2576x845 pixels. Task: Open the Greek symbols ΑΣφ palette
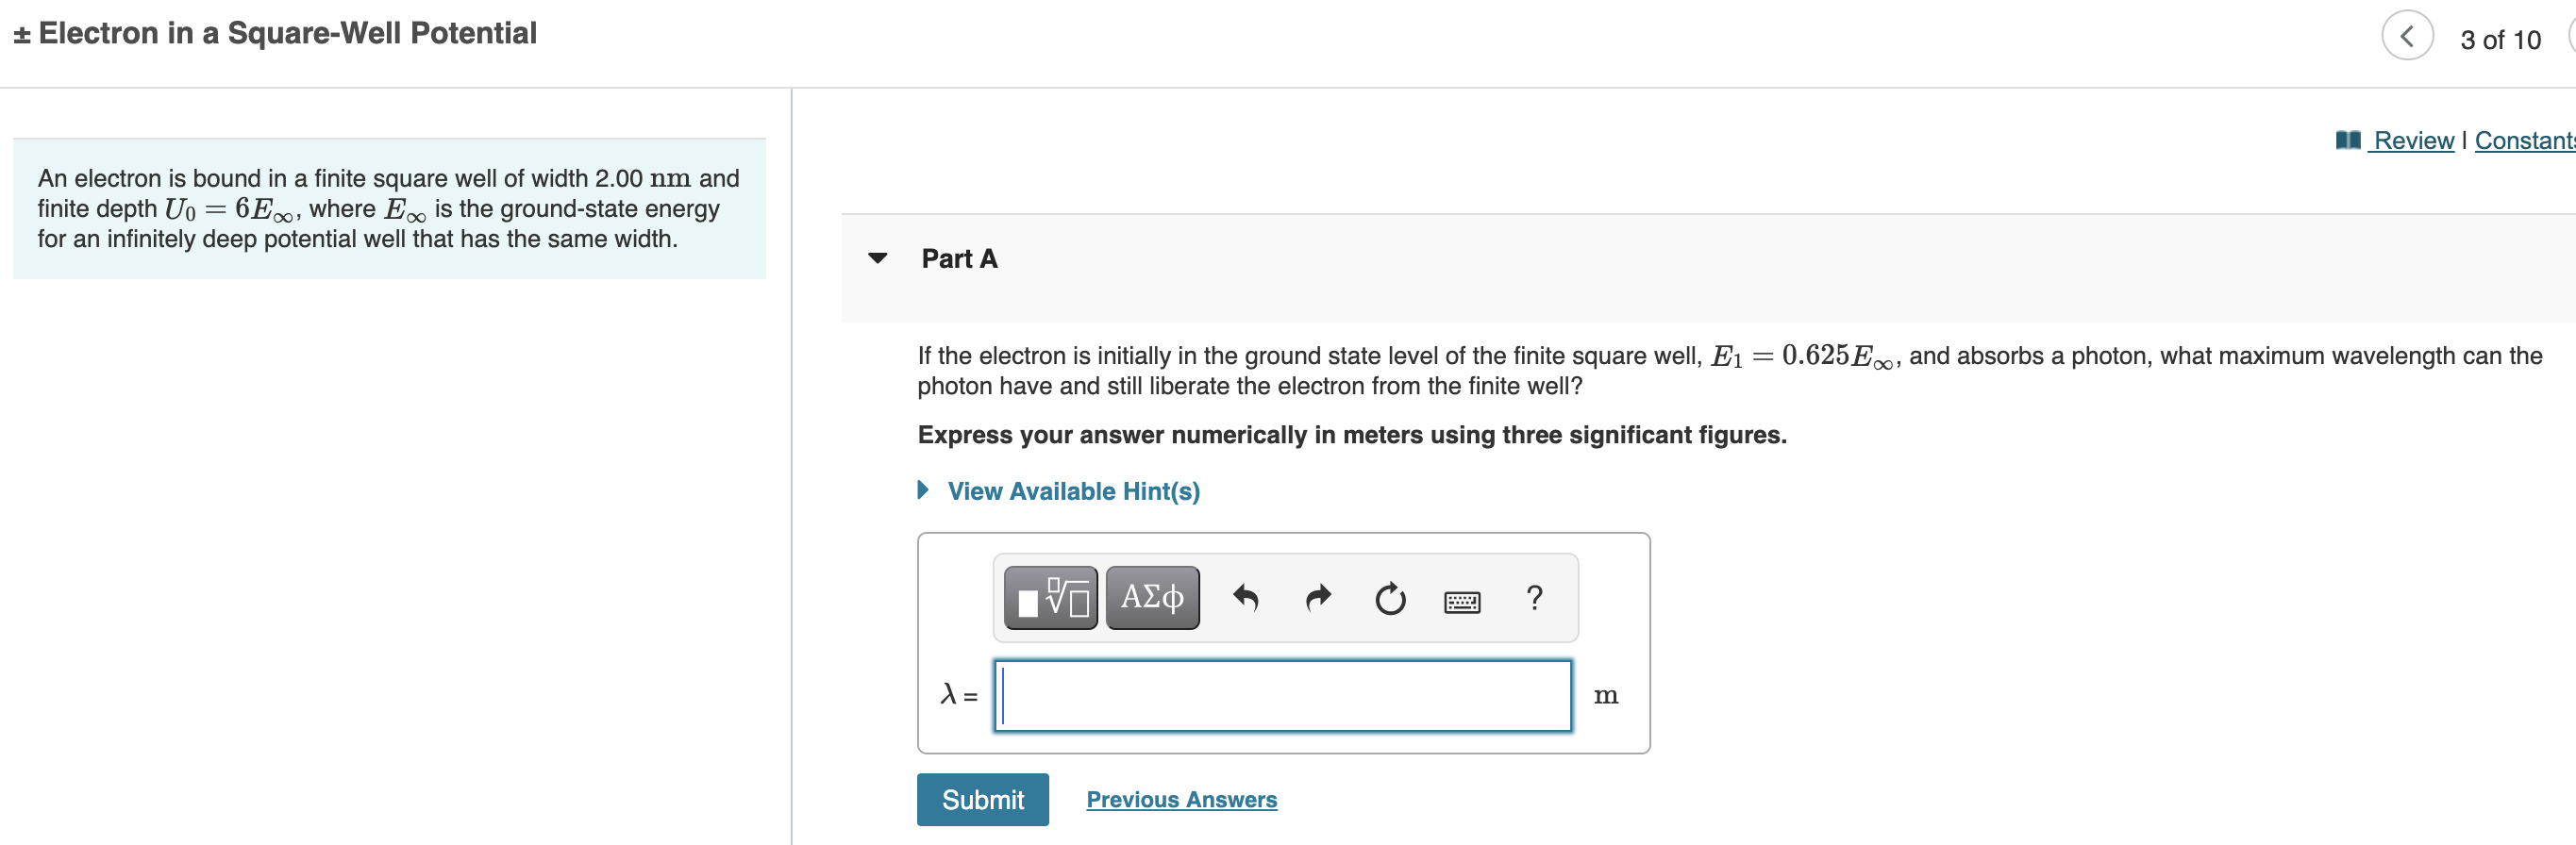click(x=1152, y=597)
